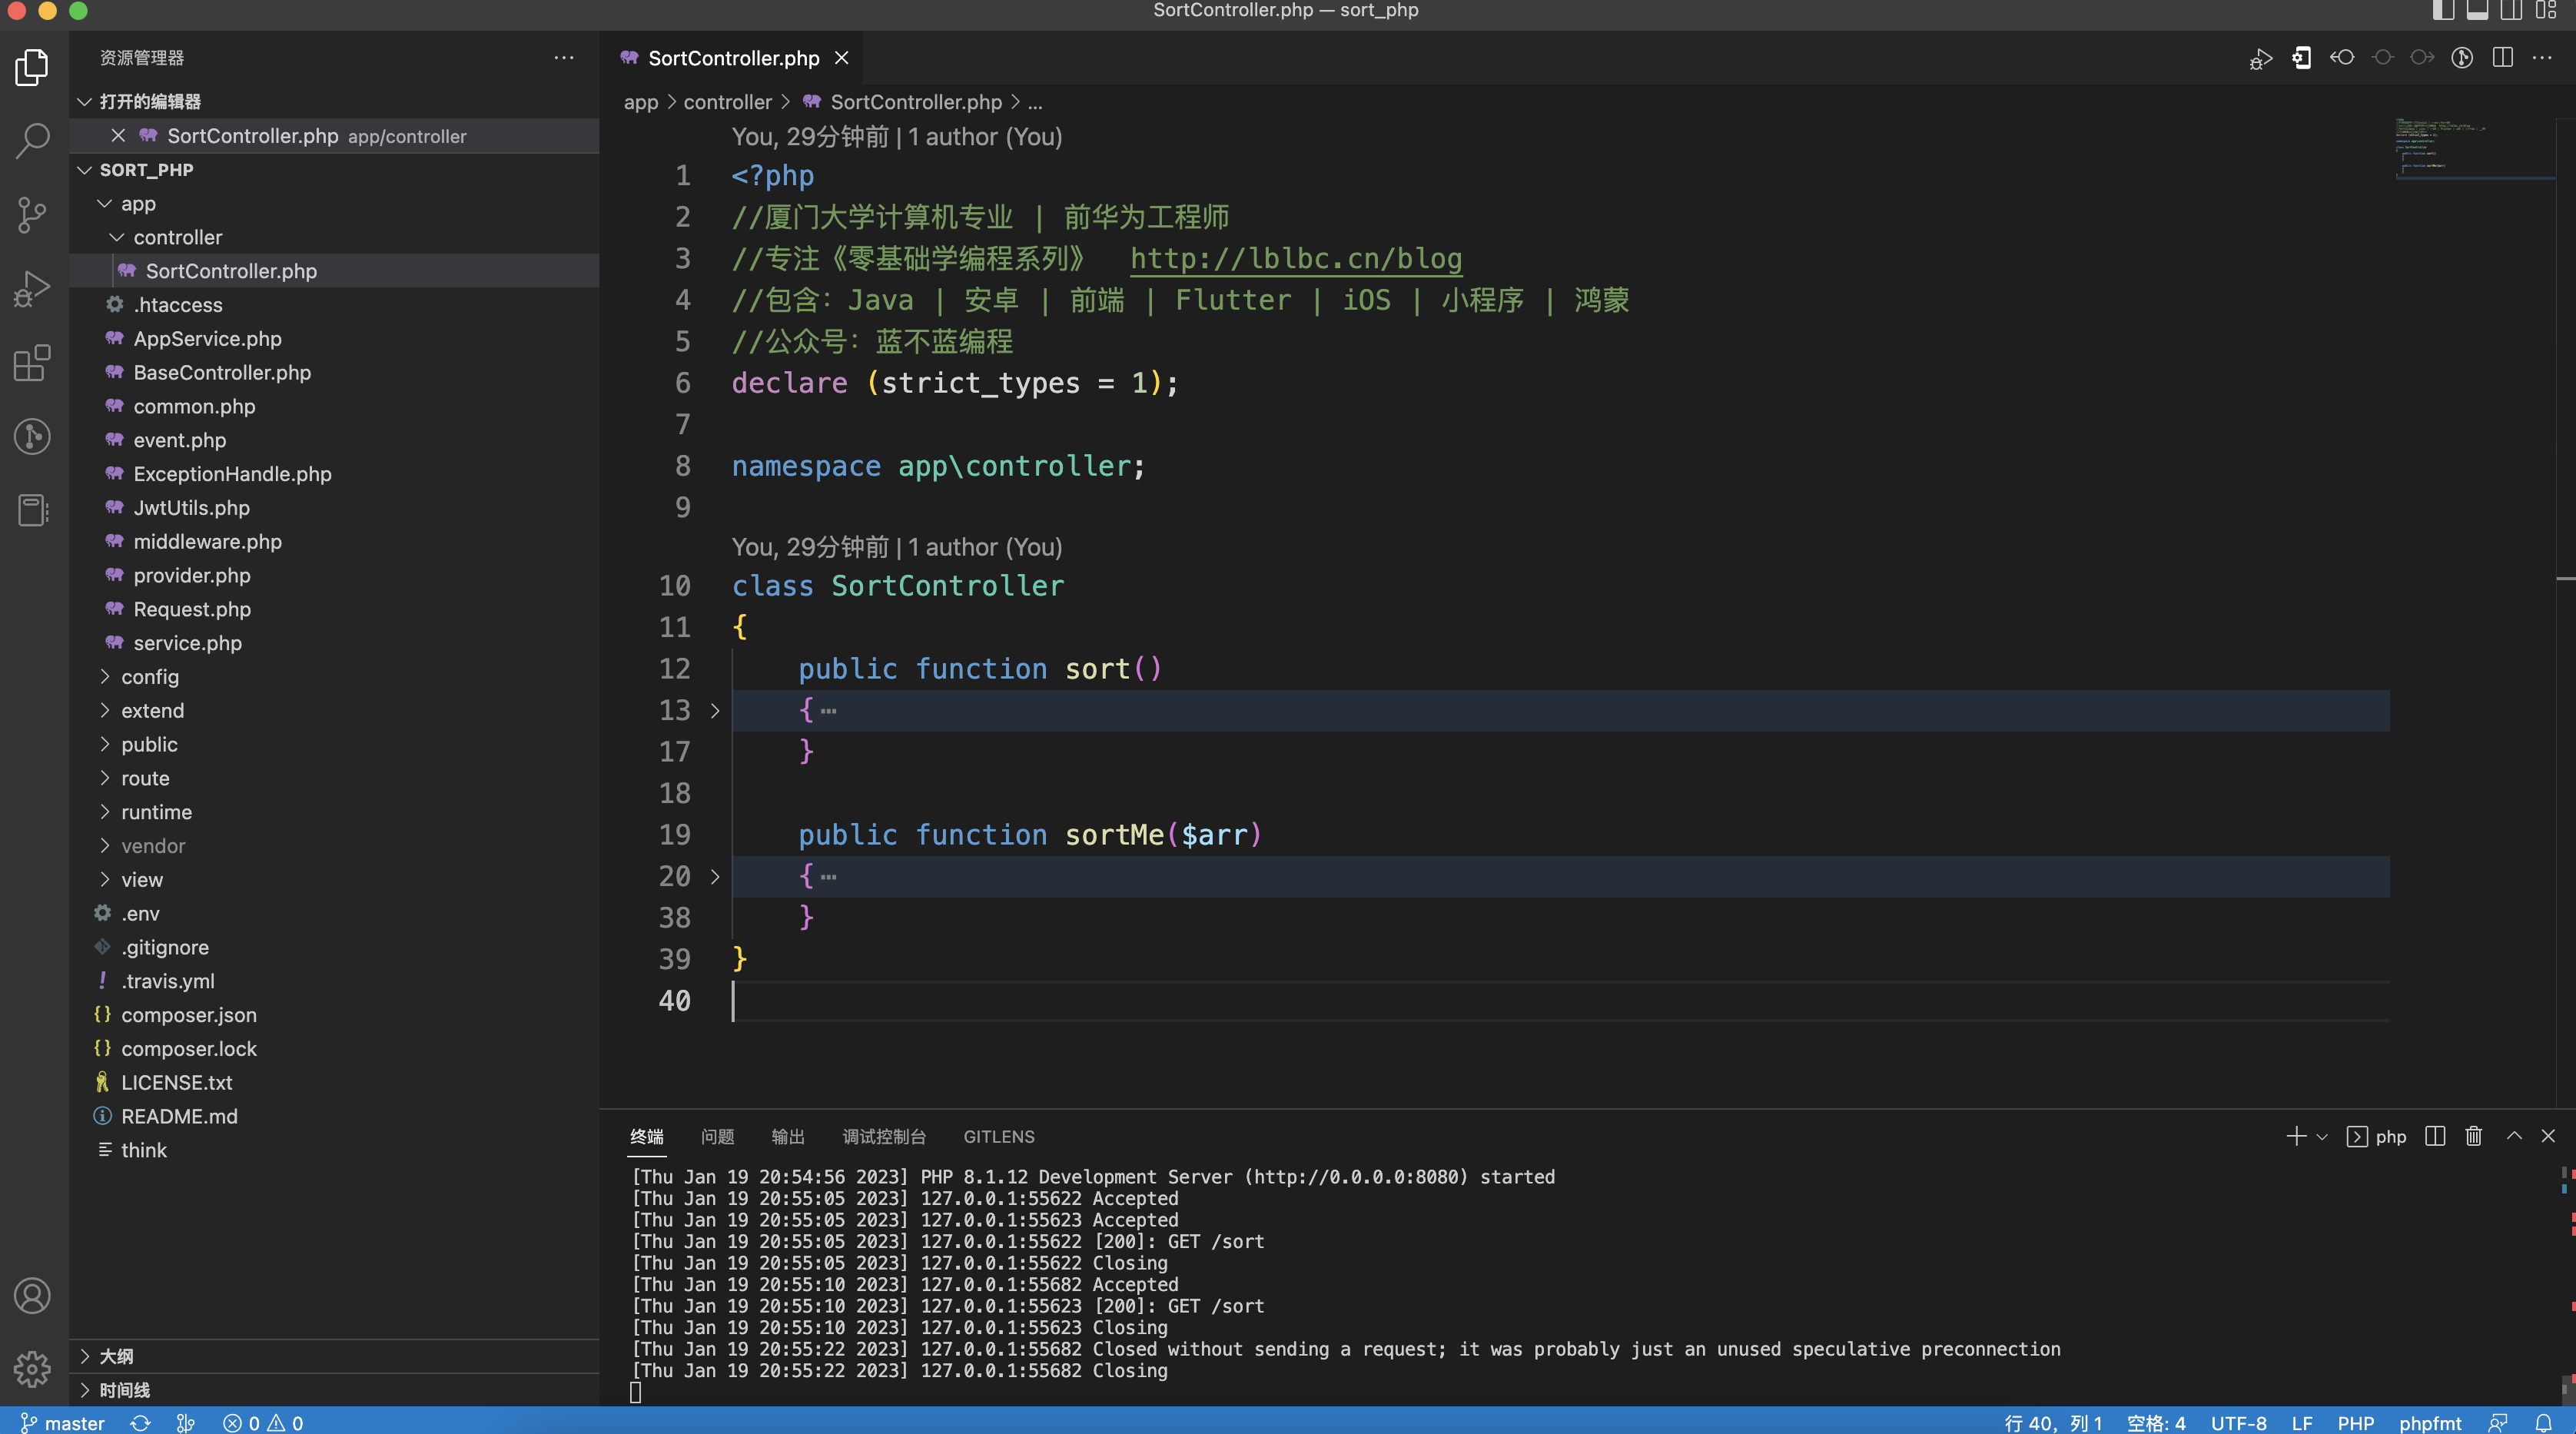Image resolution: width=2576 pixels, height=1434 pixels.
Task: Open SortController.php in editor
Action: [x=231, y=271]
